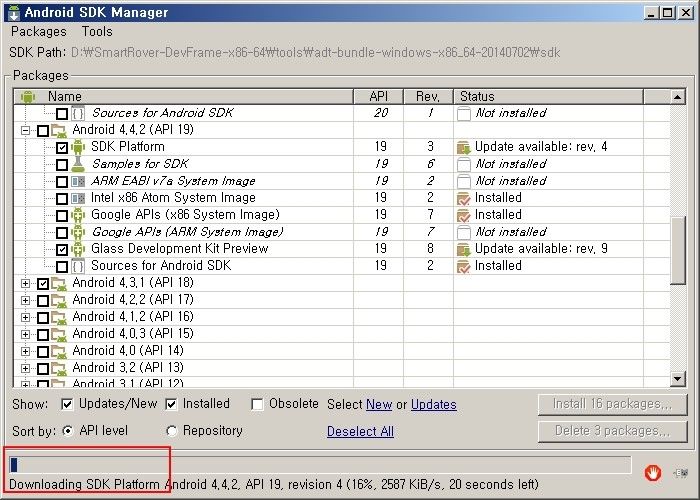Click the Deselect All link
Viewport: 700px width, 500px height.
click(360, 431)
